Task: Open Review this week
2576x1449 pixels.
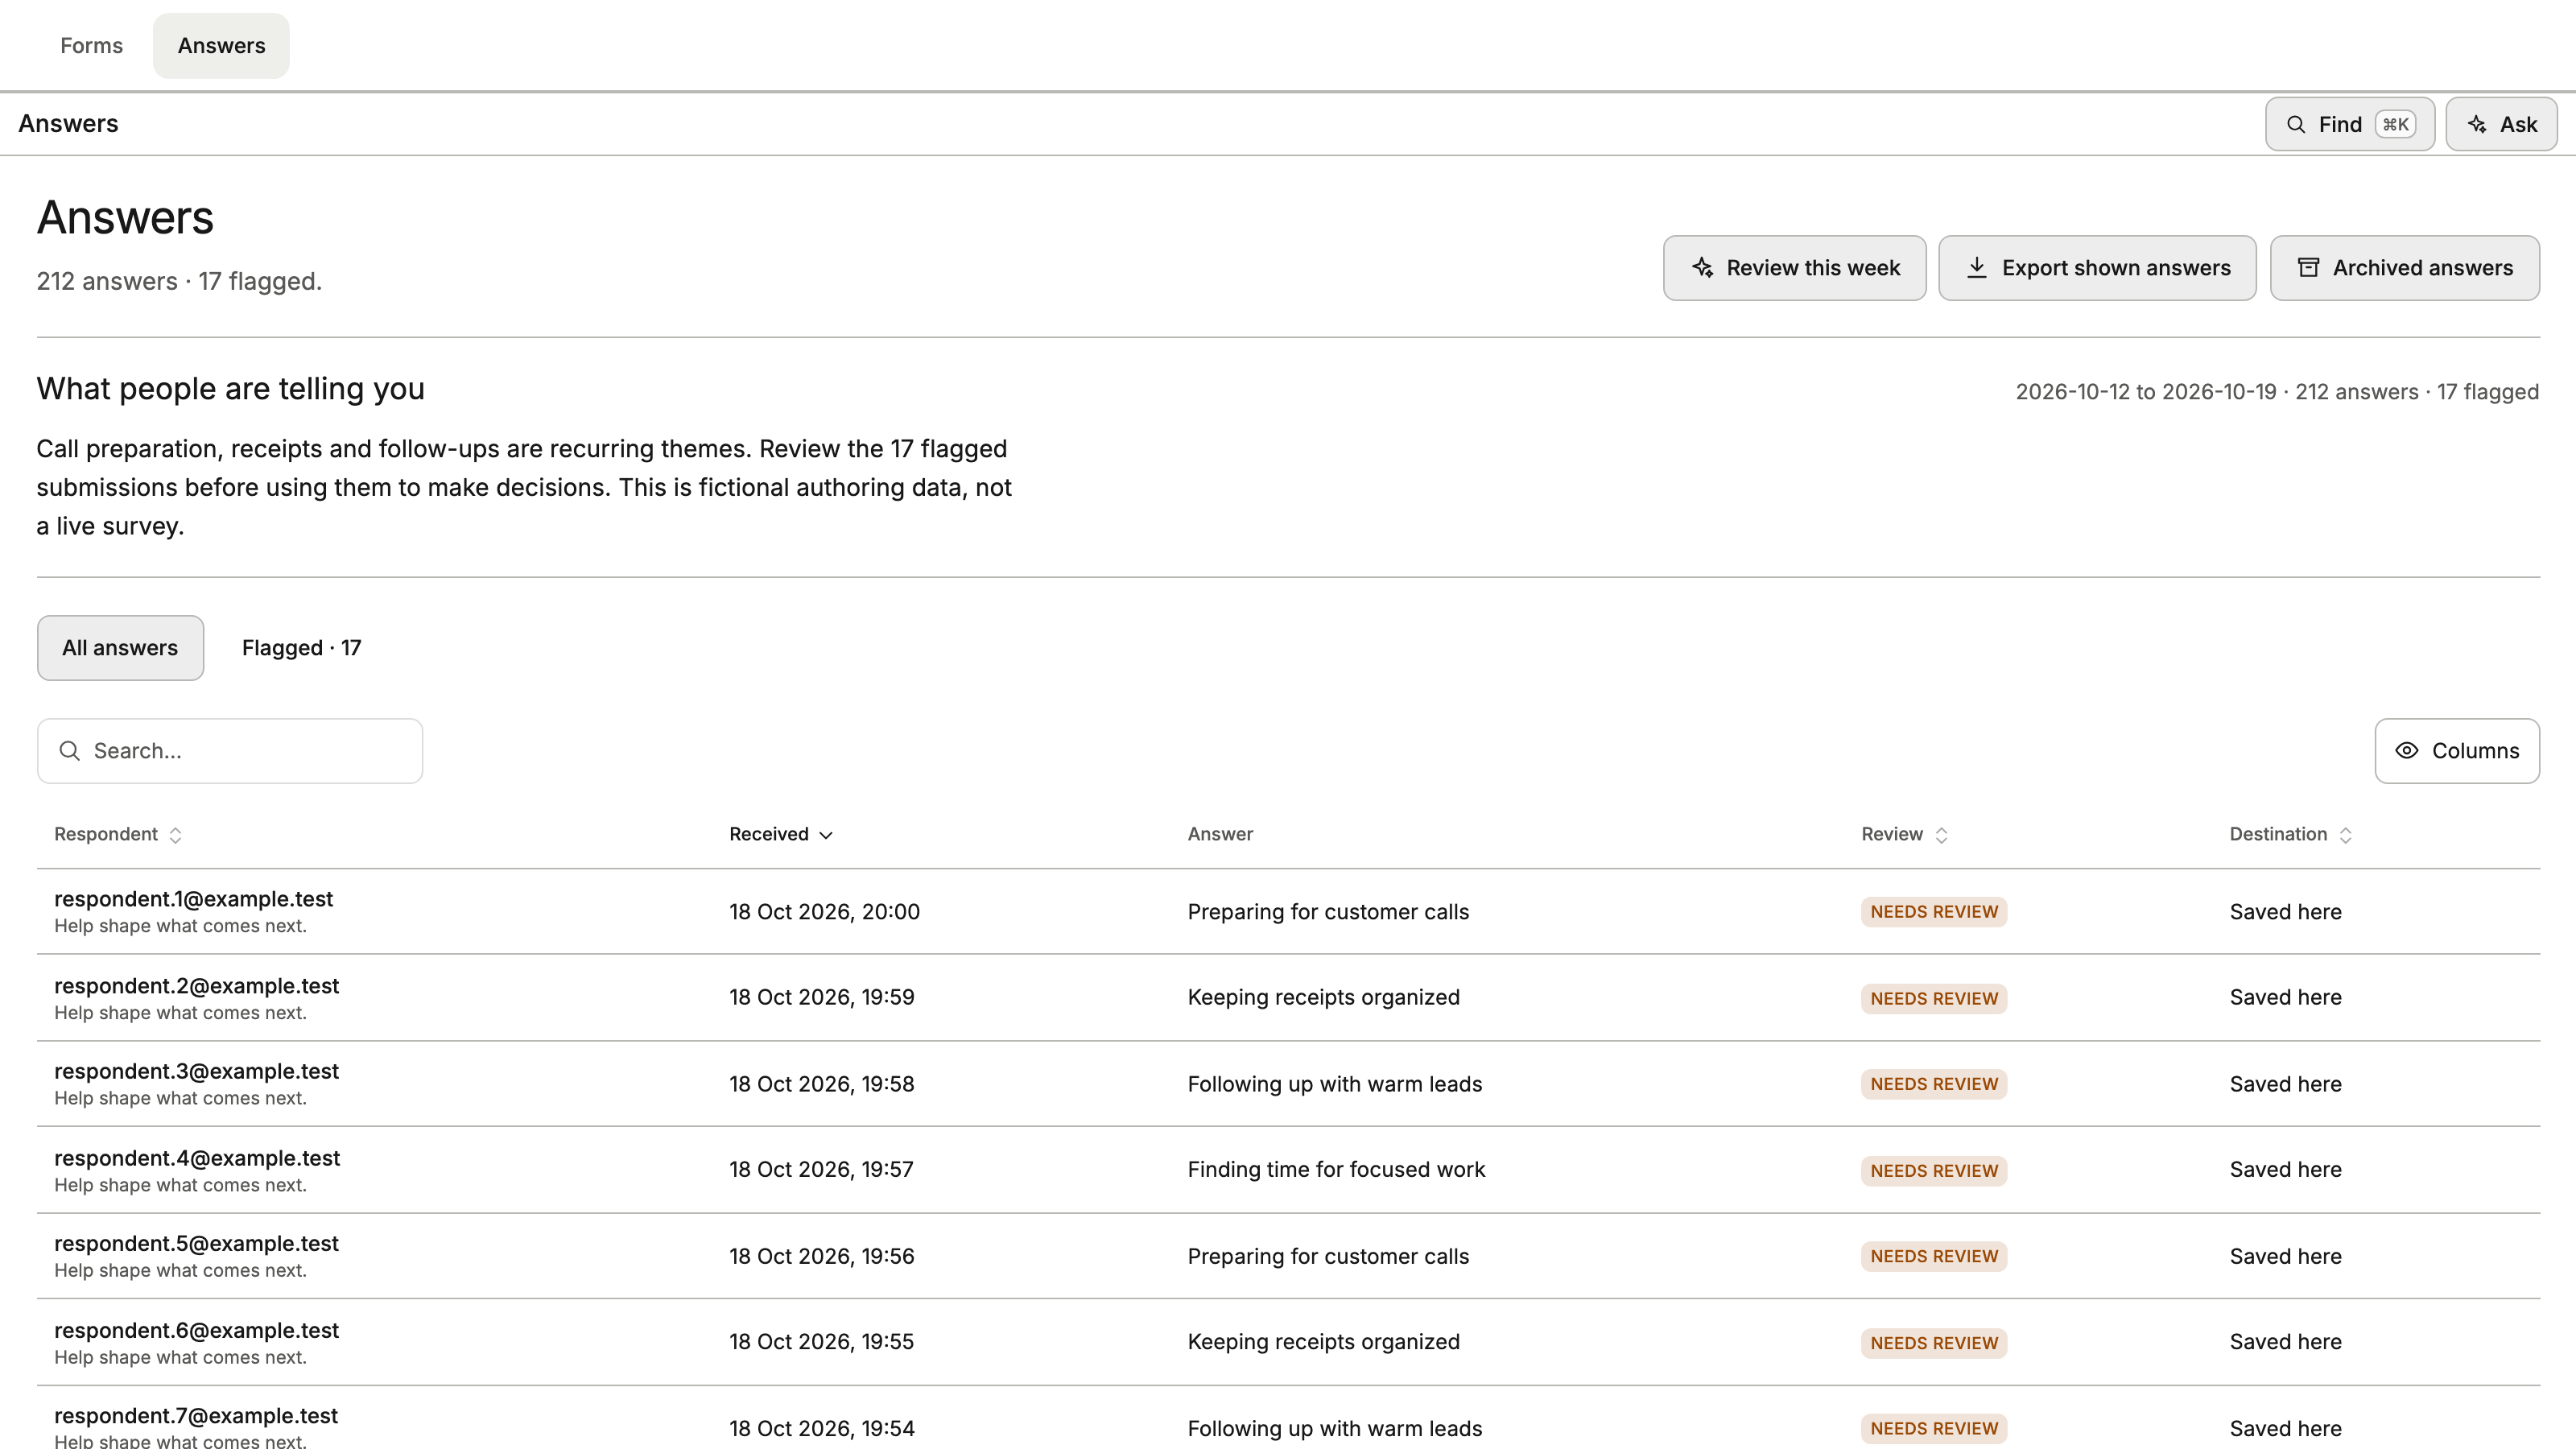Action: pos(1794,267)
